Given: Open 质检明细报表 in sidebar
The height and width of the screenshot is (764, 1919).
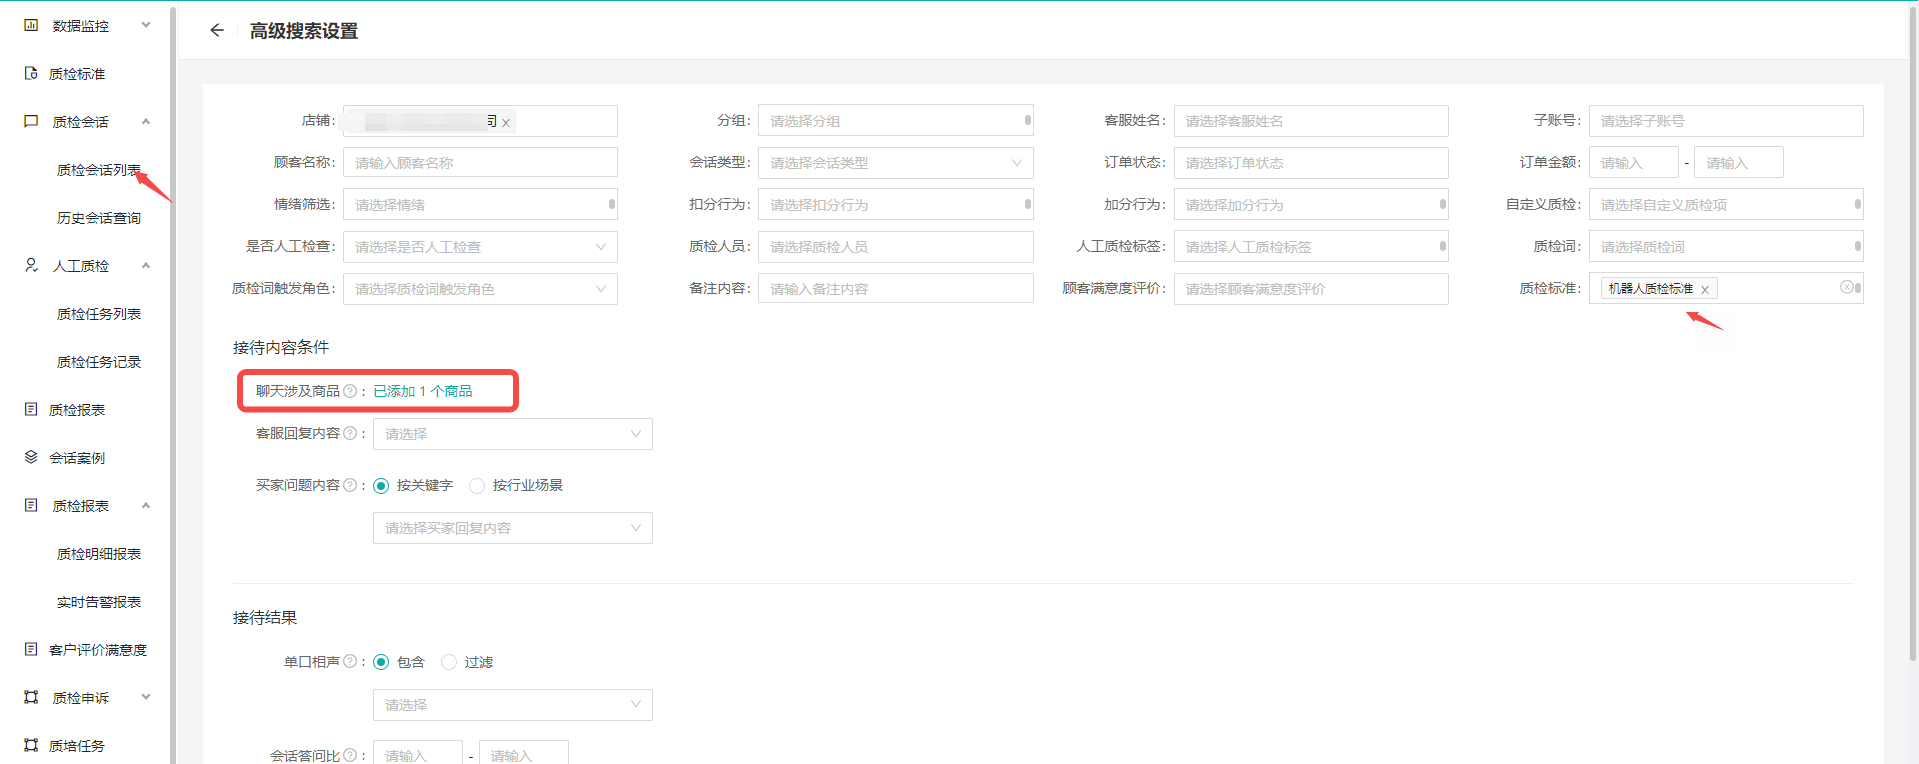Looking at the screenshot, I should pyautogui.click(x=99, y=554).
